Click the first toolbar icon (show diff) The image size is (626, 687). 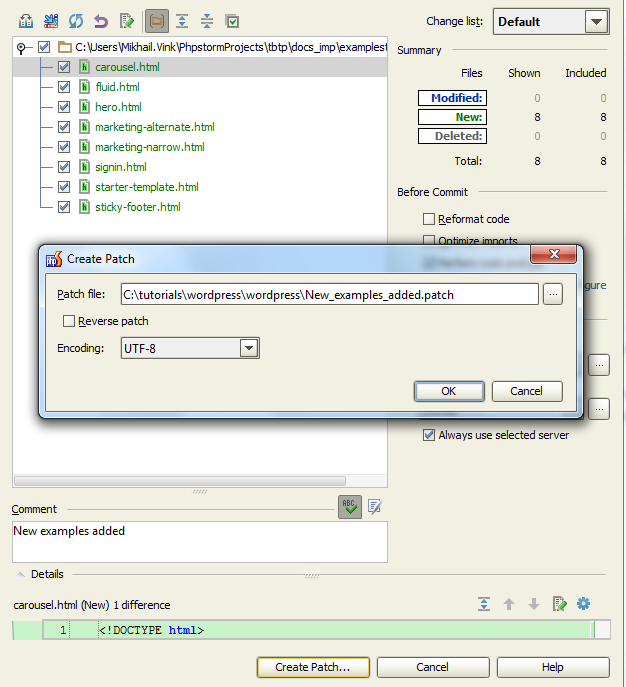pyautogui.click(x=26, y=21)
